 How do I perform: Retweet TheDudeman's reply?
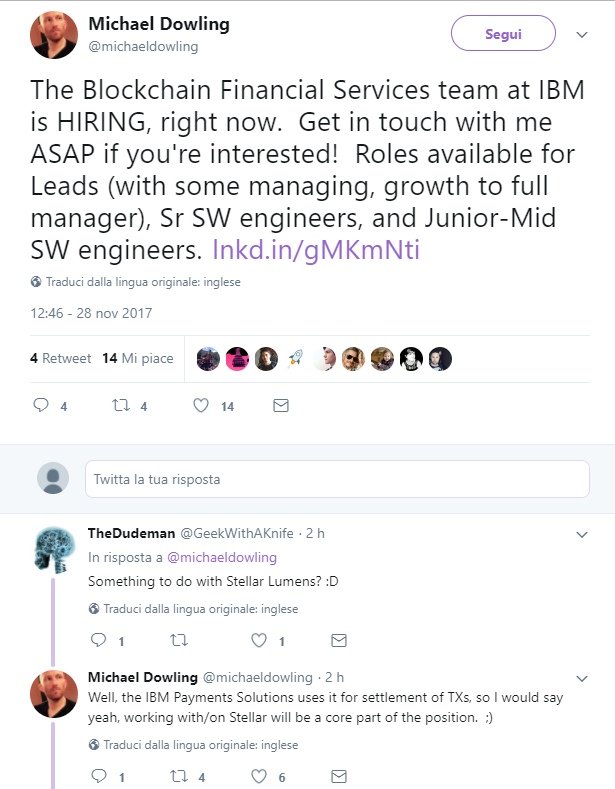point(179,640)
